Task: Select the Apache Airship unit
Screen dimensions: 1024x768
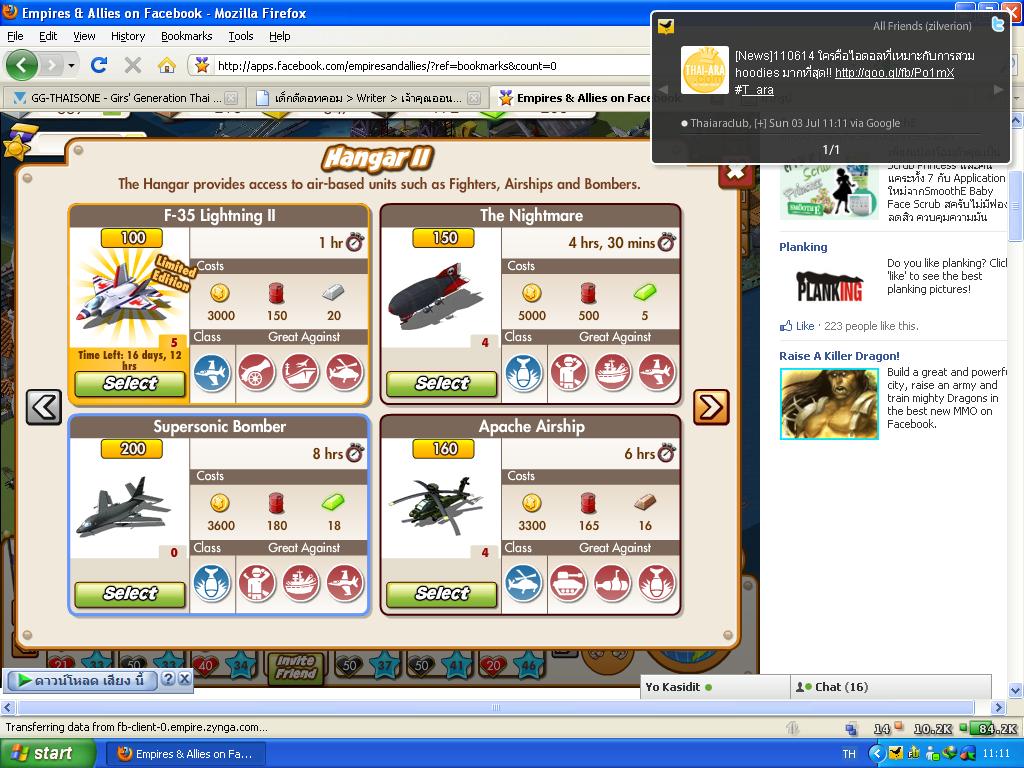Action: point(441,594)
